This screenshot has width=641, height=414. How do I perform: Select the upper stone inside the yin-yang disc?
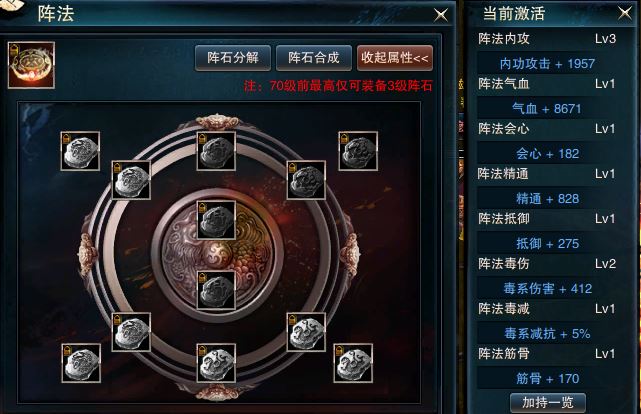point(216,220)
